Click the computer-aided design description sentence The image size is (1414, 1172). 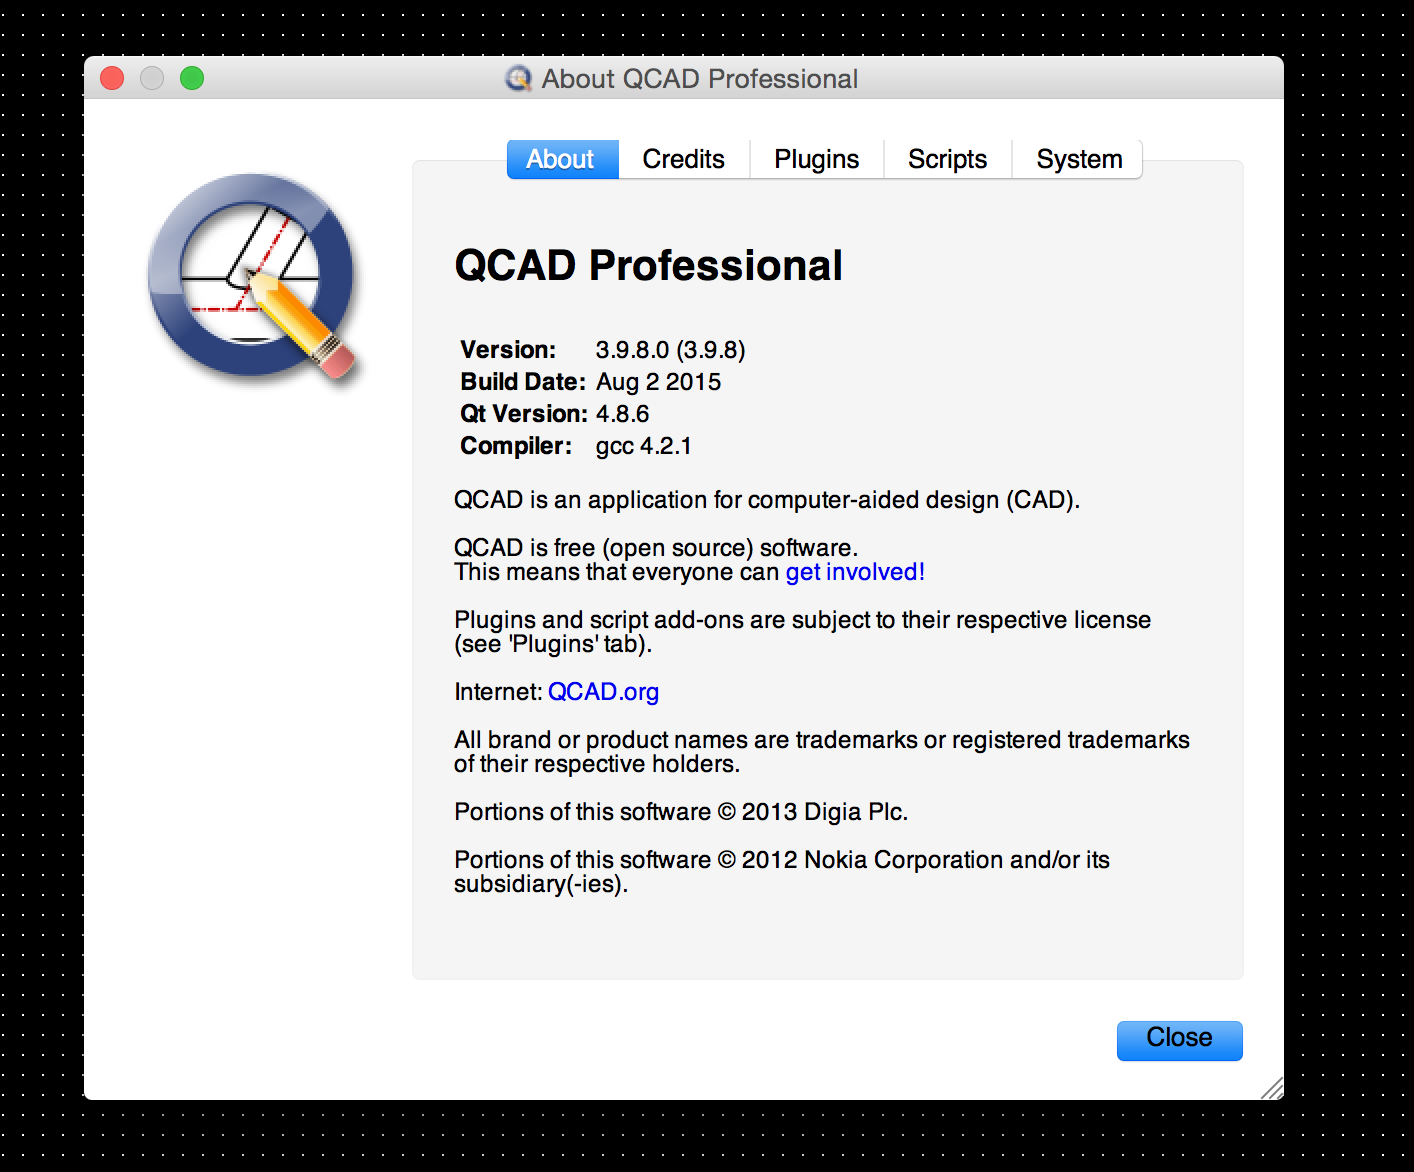coord(767,500)
